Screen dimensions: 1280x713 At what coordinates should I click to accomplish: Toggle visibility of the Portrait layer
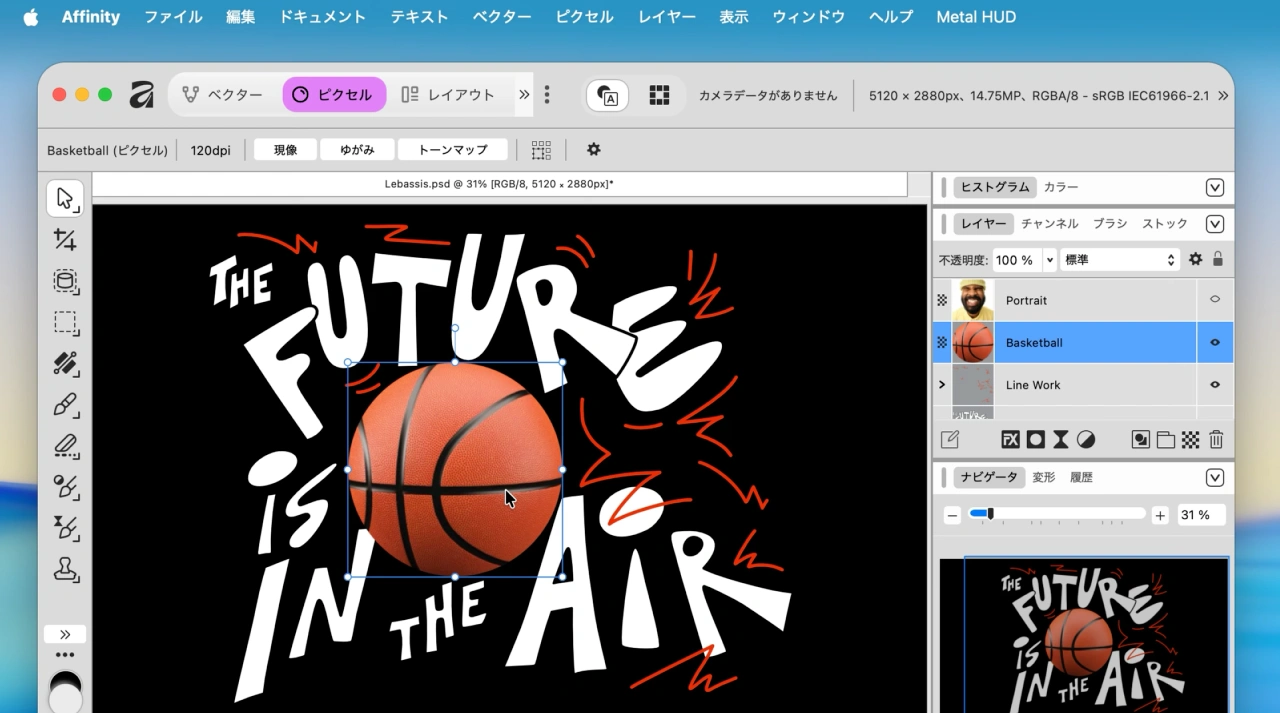tap(1215, 299)
